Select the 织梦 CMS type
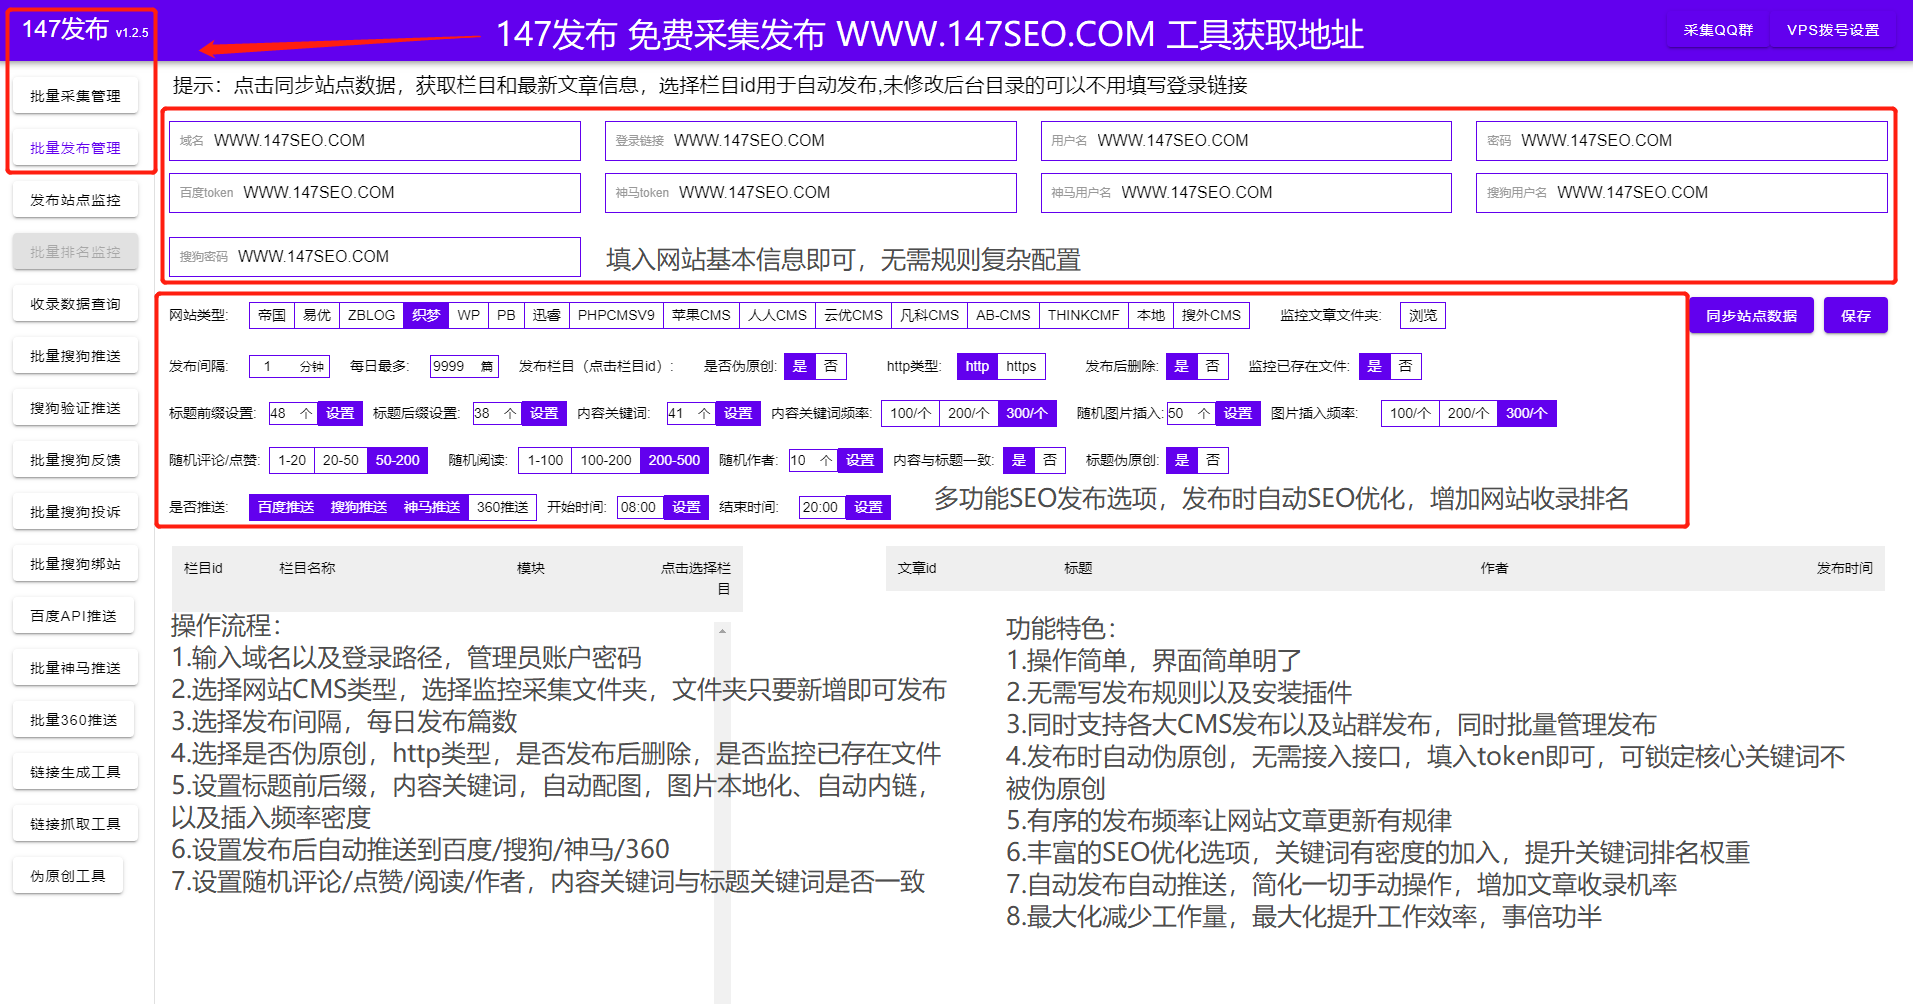Image resolution: width=1913 pixels, height=1004 pixels. [426, 315]
